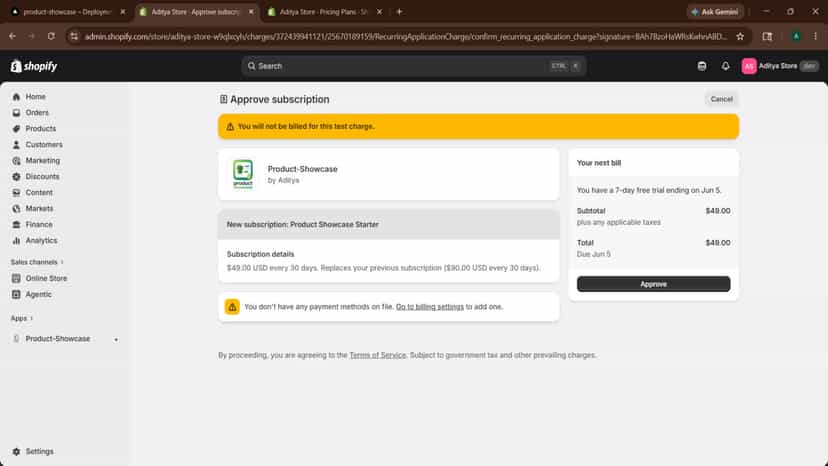Reload the page with the refresh button
828x466 pixels.
(x=51, y=36)
